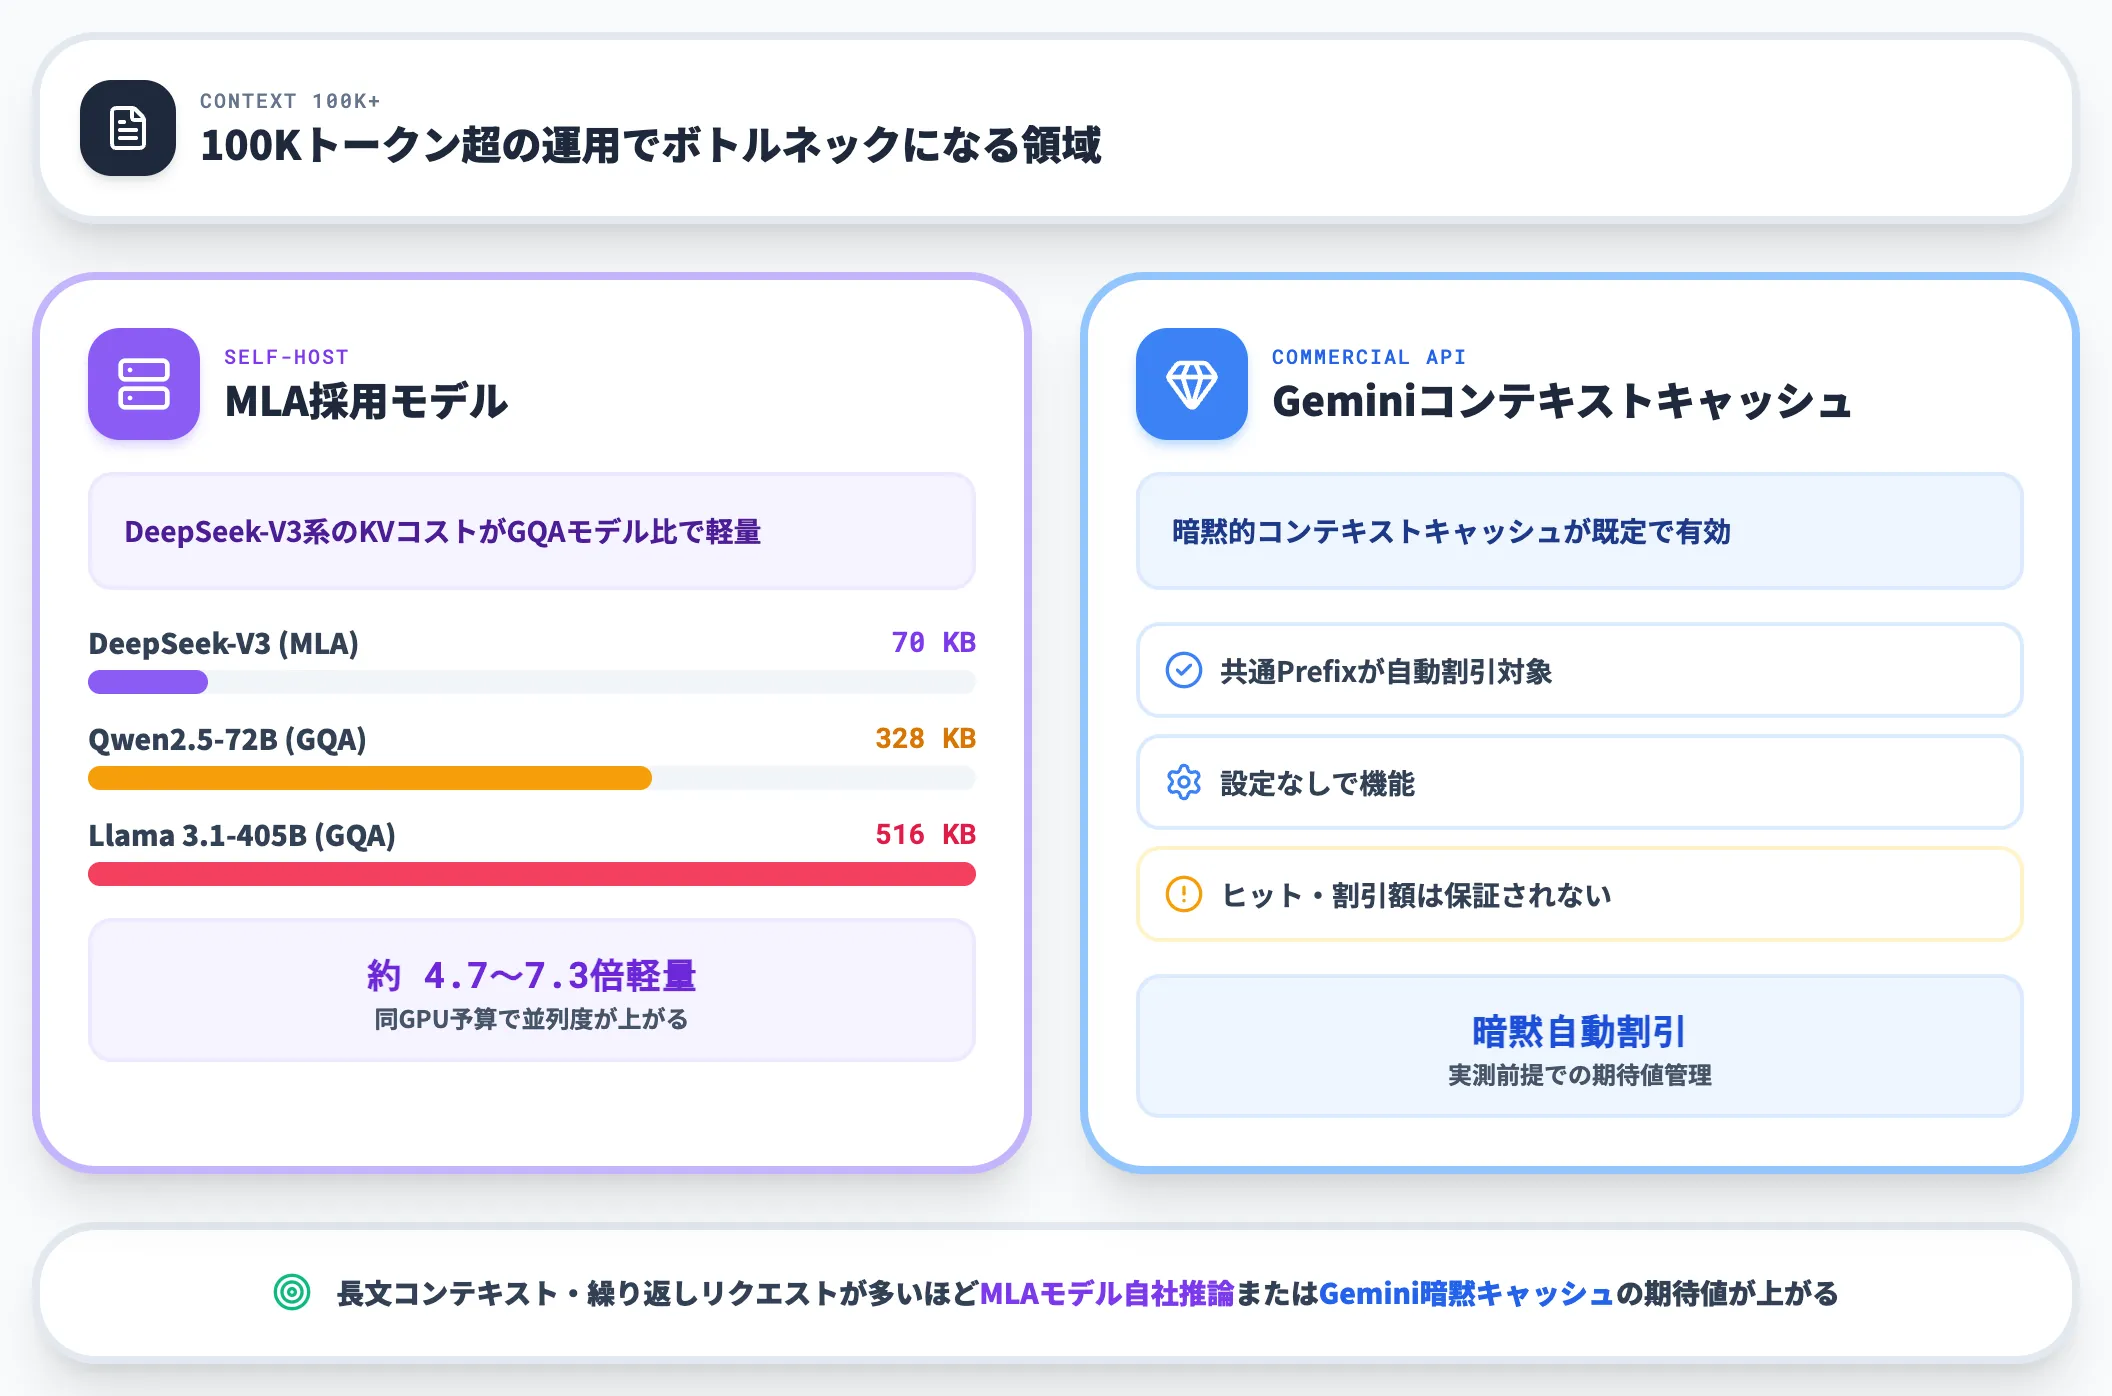Click the Llama 3.1-405B (GQA) label
The width and height of the screenshot is (2112, 1396).
[x=242, y=835]
